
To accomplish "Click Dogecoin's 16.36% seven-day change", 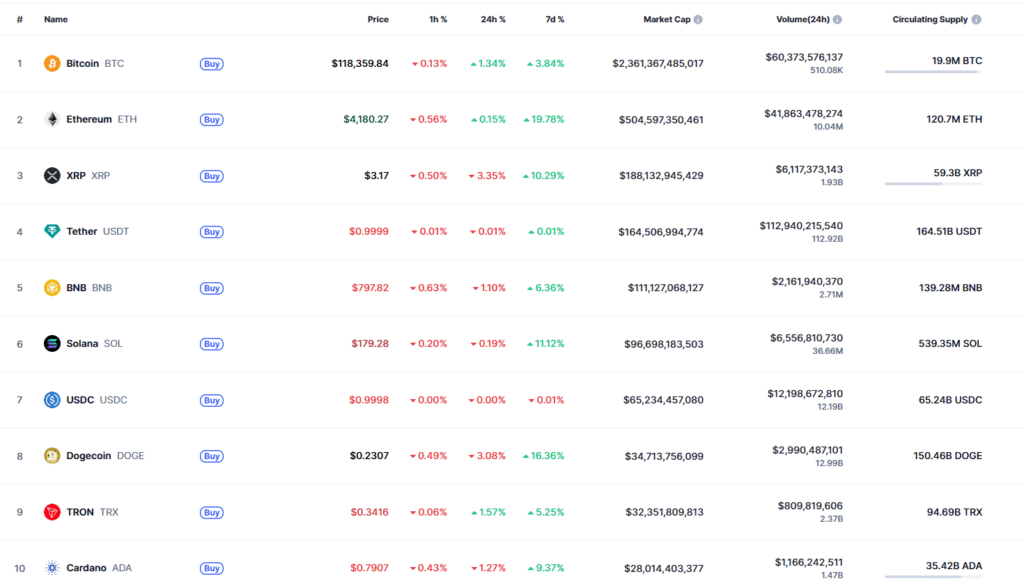I will [543, 455].
